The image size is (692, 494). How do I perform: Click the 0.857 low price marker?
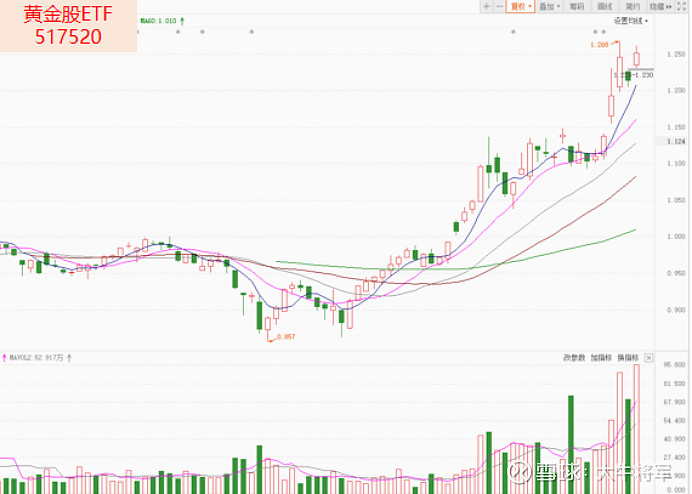(286, 337)
